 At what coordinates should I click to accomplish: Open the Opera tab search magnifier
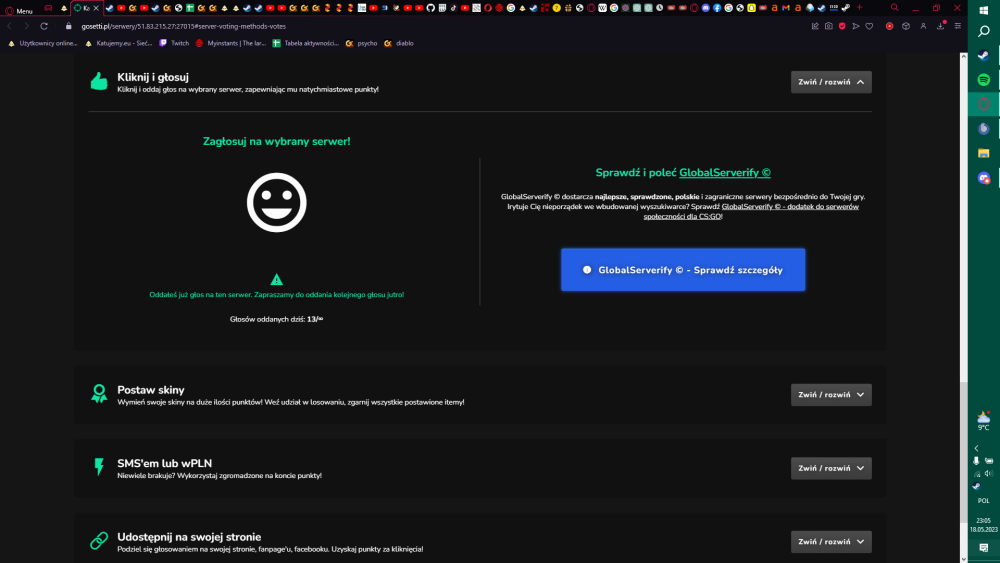click(895, 8)
